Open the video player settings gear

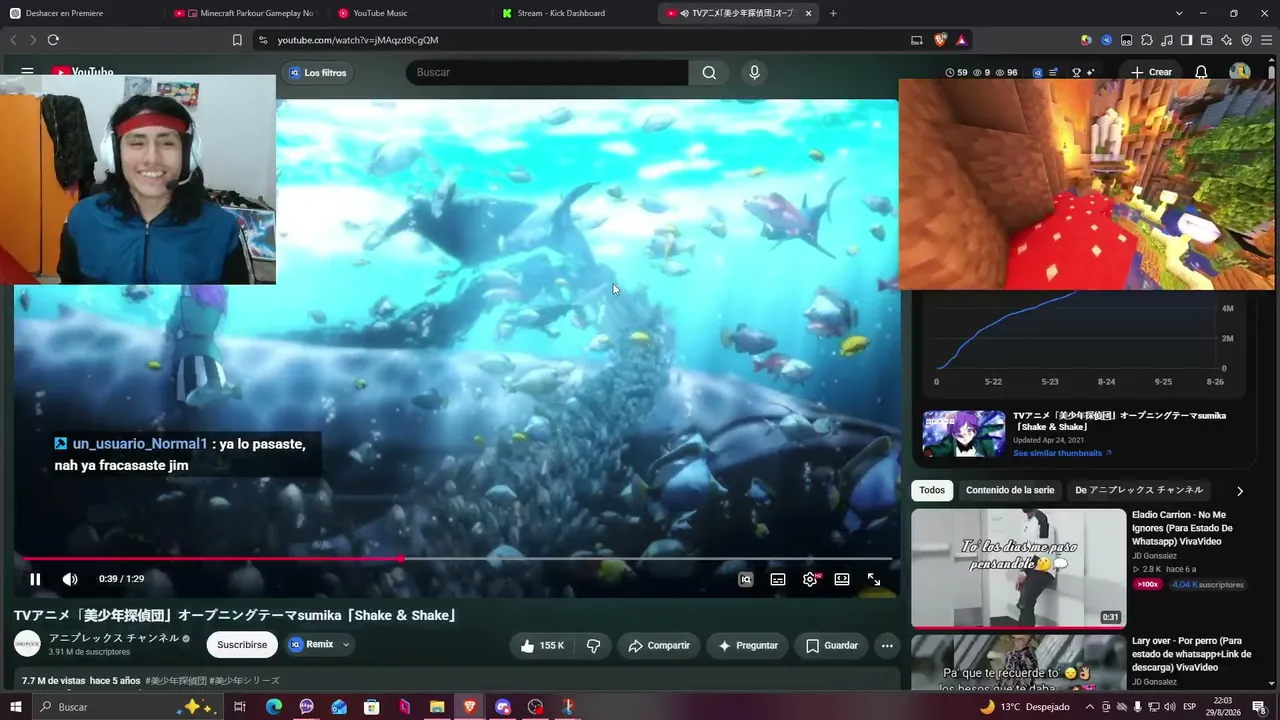click(x=810, y=579)
